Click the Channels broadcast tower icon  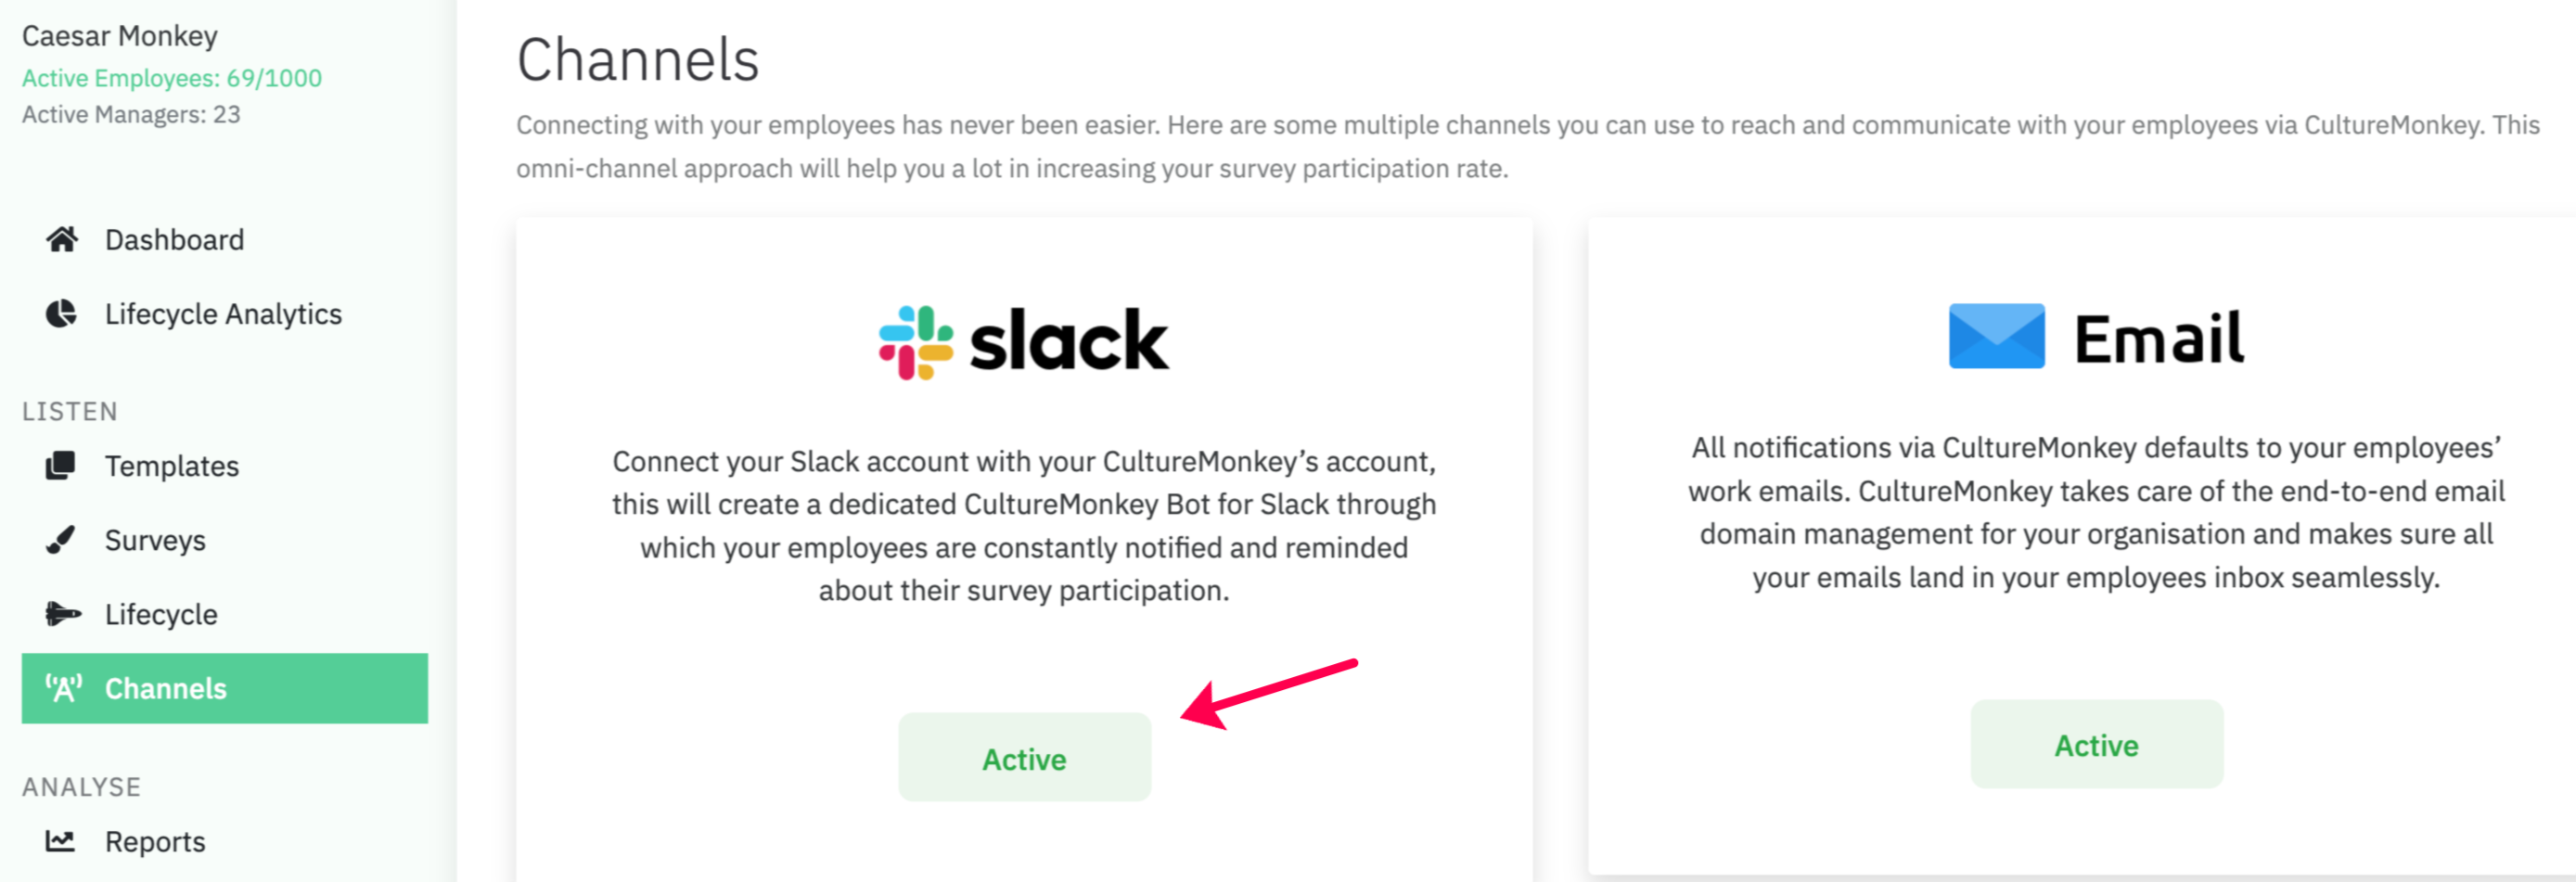(62, 688)
